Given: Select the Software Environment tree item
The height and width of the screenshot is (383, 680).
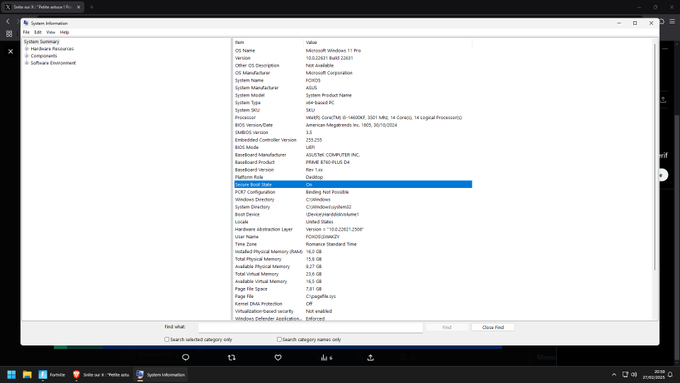Looking at the screenshot, I should click(x=53, y=63).
